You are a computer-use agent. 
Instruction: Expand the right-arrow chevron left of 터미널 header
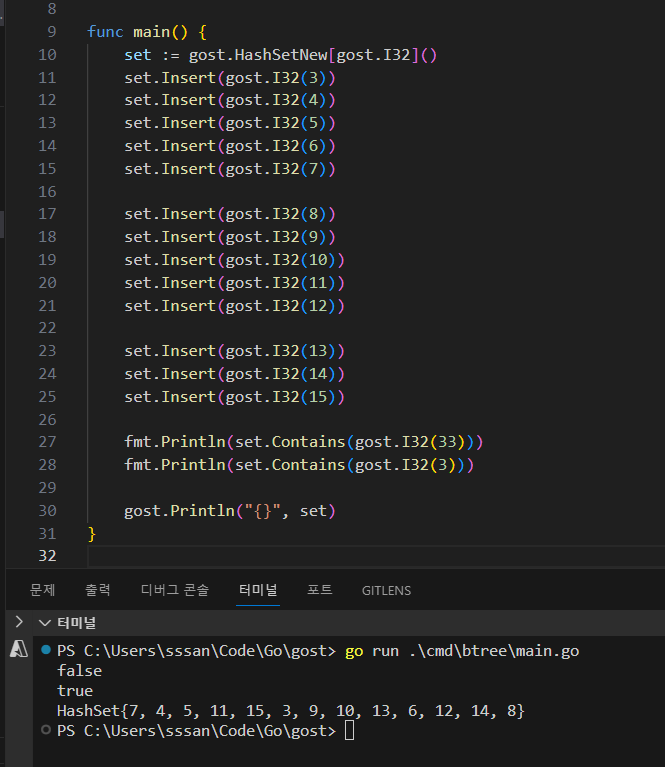(18, 622)
